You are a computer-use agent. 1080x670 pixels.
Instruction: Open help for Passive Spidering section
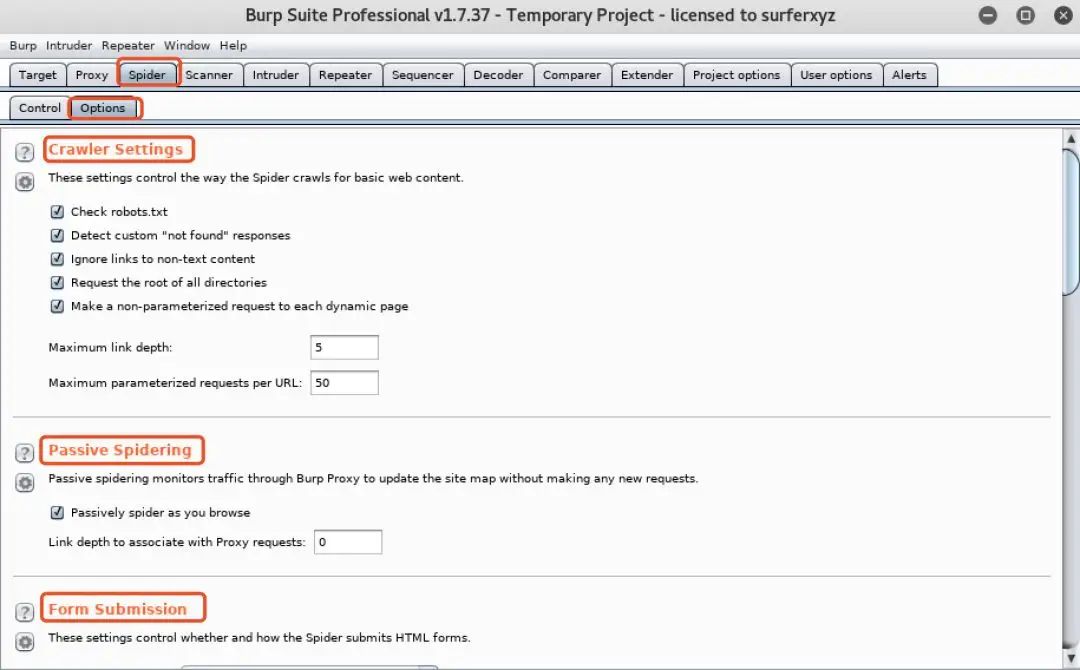click(25, 452)
